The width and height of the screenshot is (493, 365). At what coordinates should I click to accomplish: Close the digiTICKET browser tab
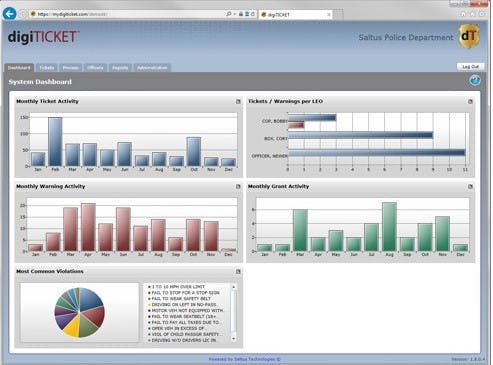pyautogui.click(x=329, y=15)
